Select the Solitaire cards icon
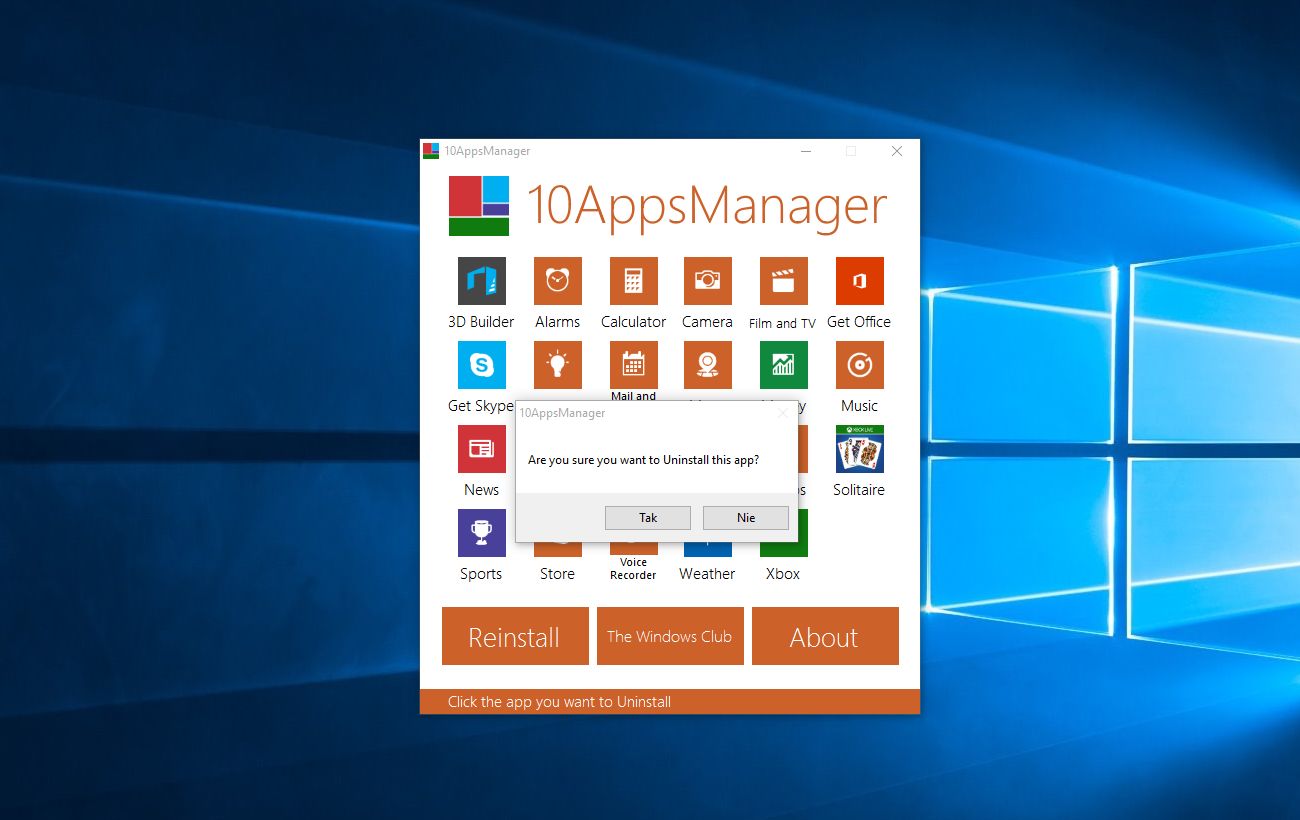The image size is (1300, 820). [x=859, y=449]
